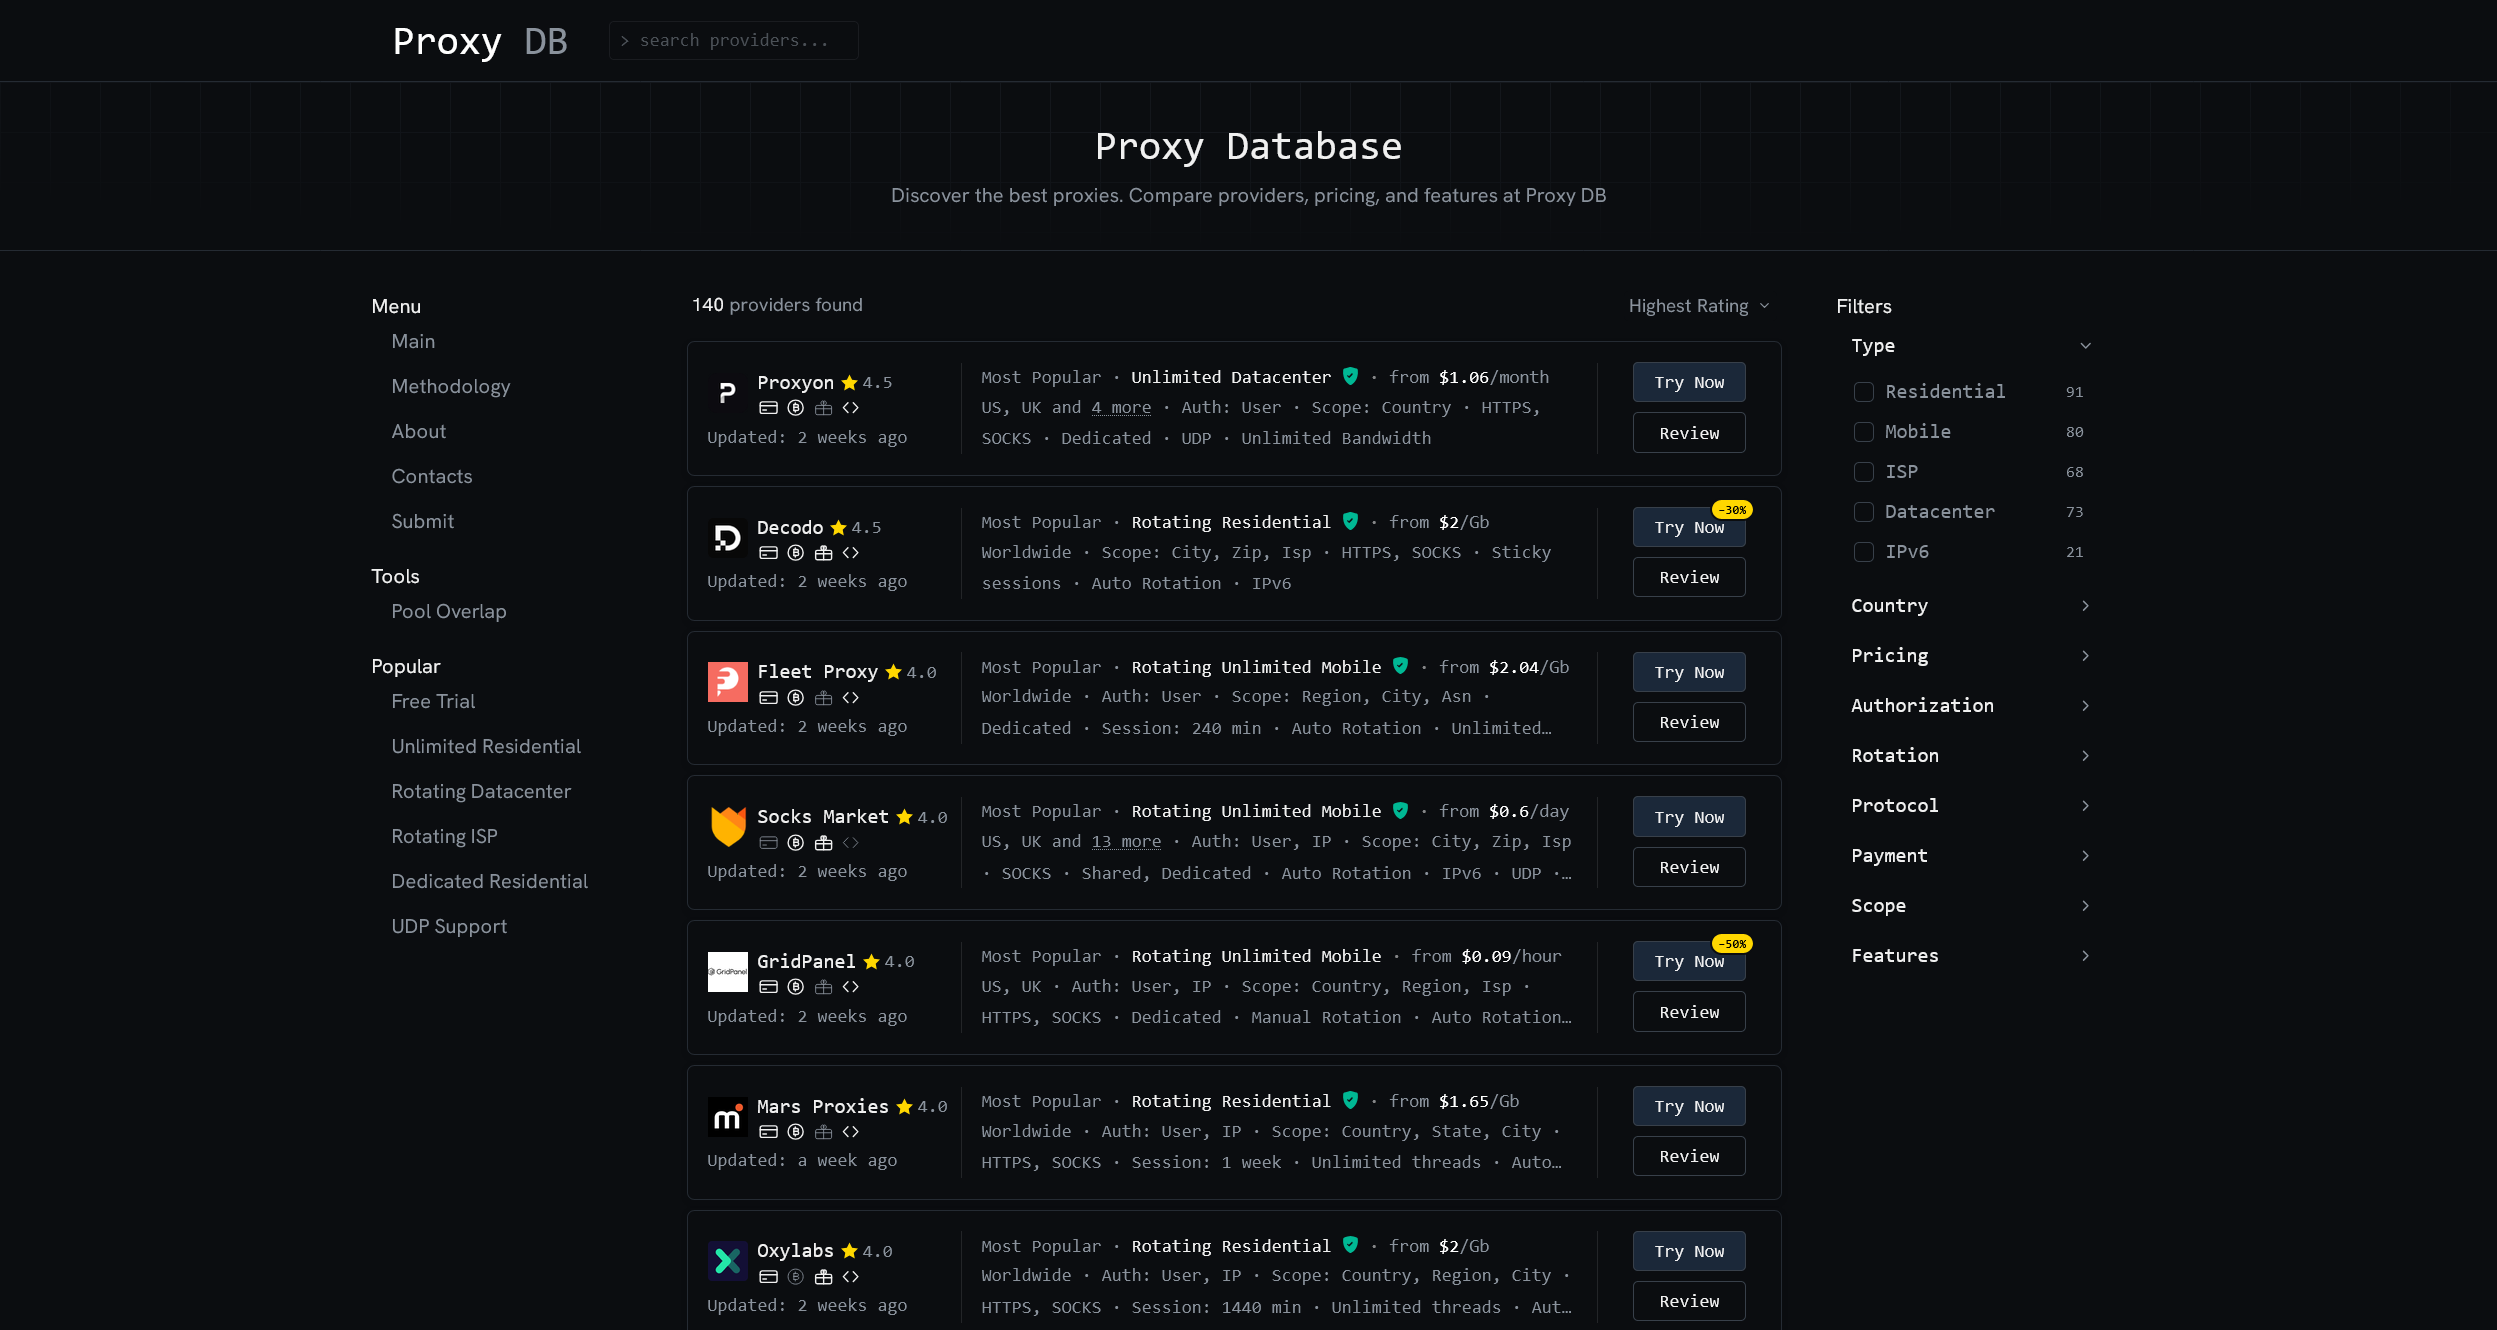Click the code brackets icon under Proxyon

click(x=851, y=408)
